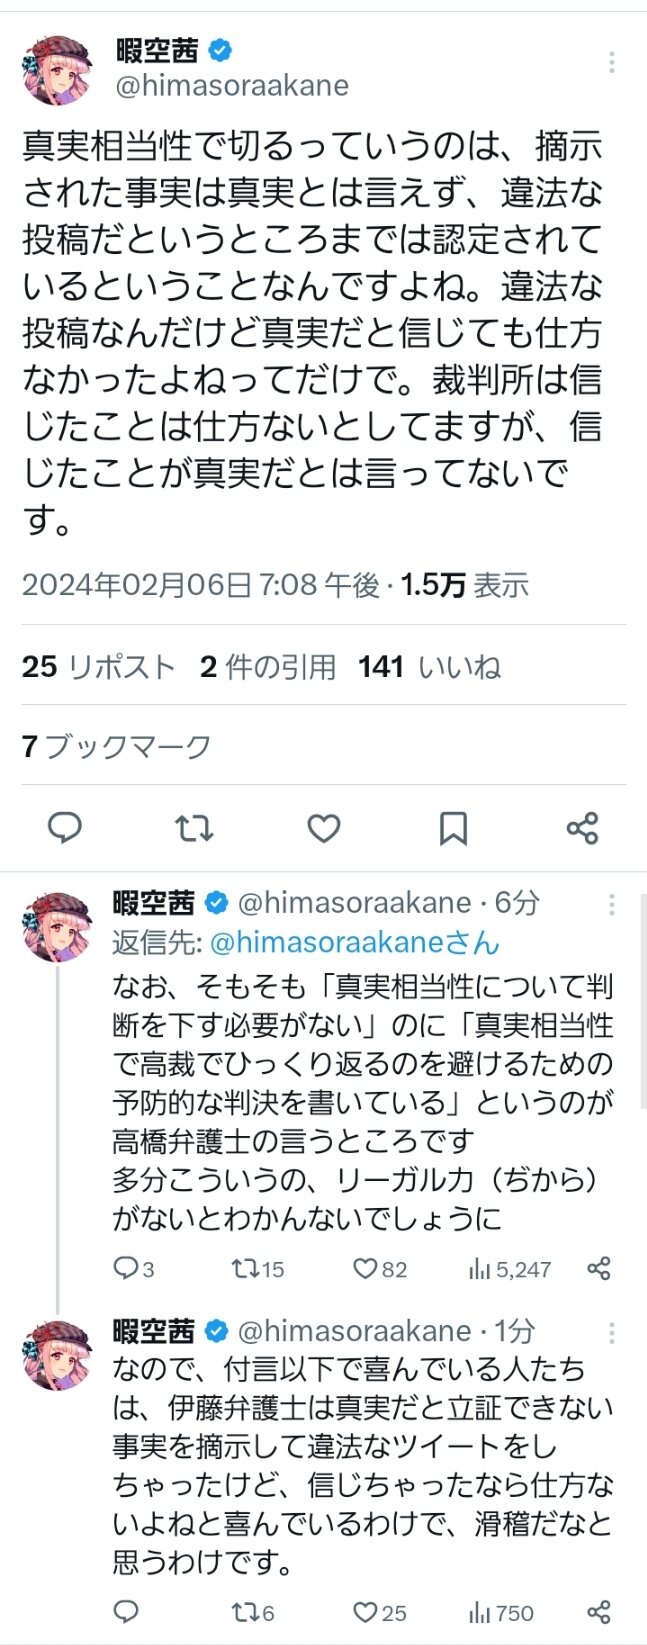Open more options for 6分 reply

[x=611, y=905]
